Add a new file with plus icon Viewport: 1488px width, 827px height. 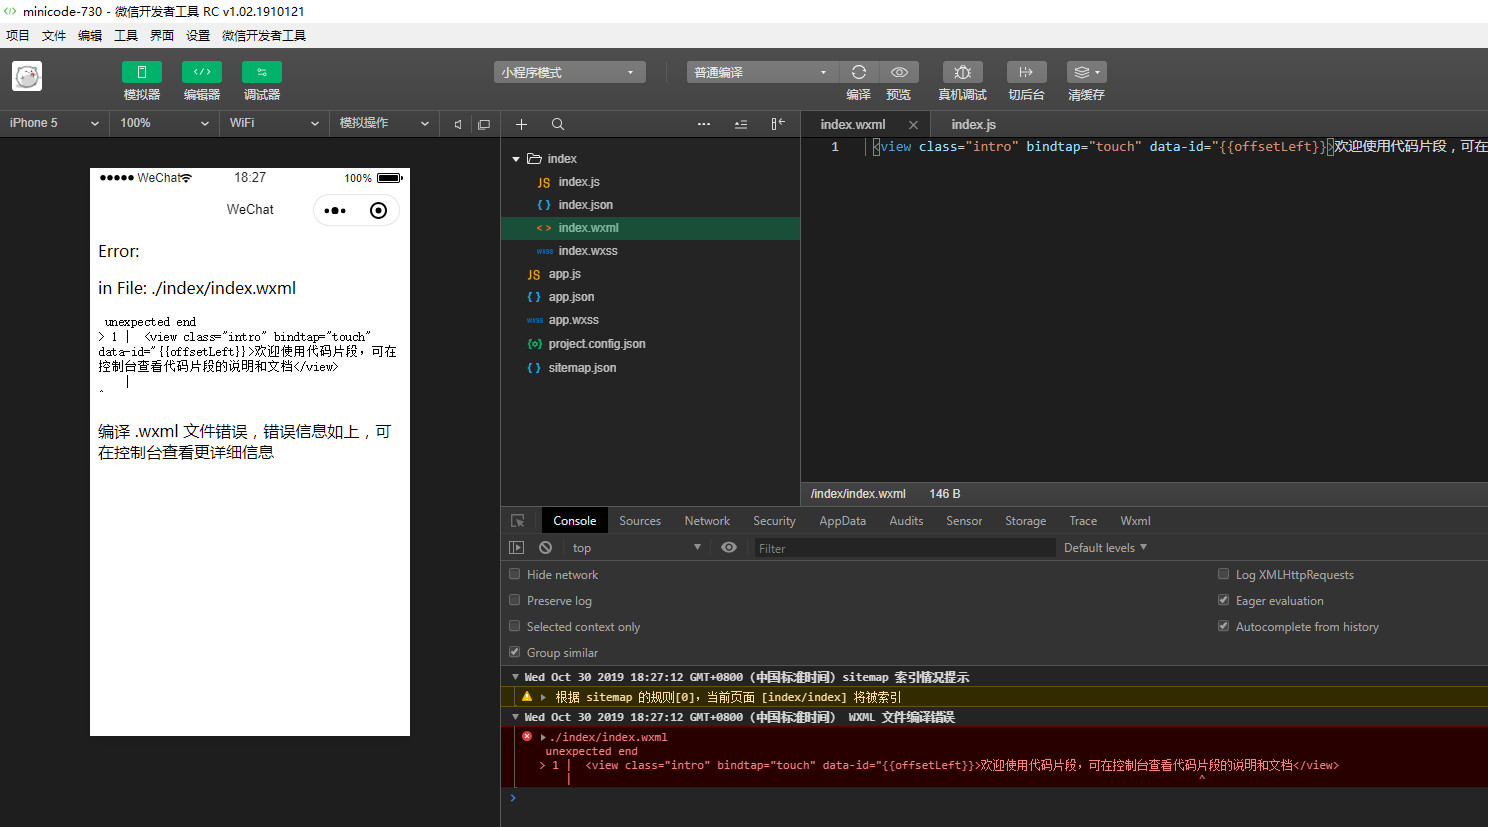521,124
